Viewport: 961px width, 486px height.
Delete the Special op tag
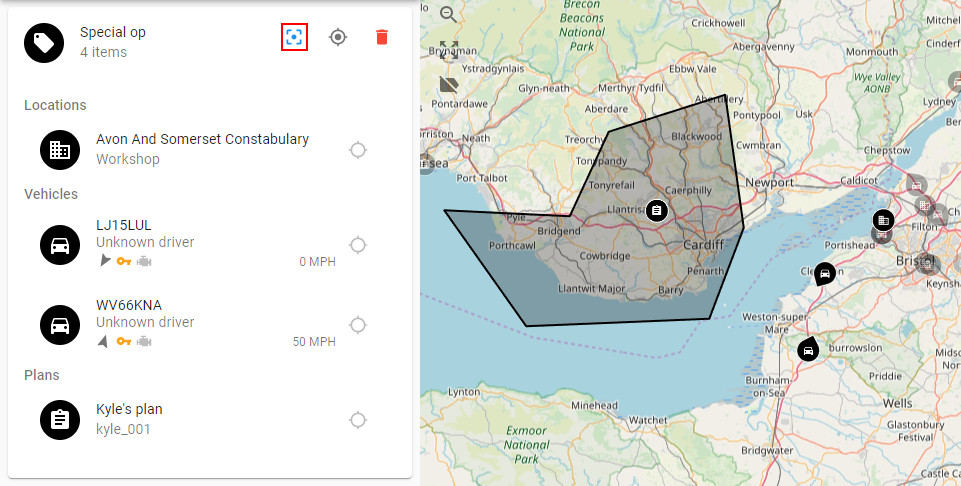[381, 37]
